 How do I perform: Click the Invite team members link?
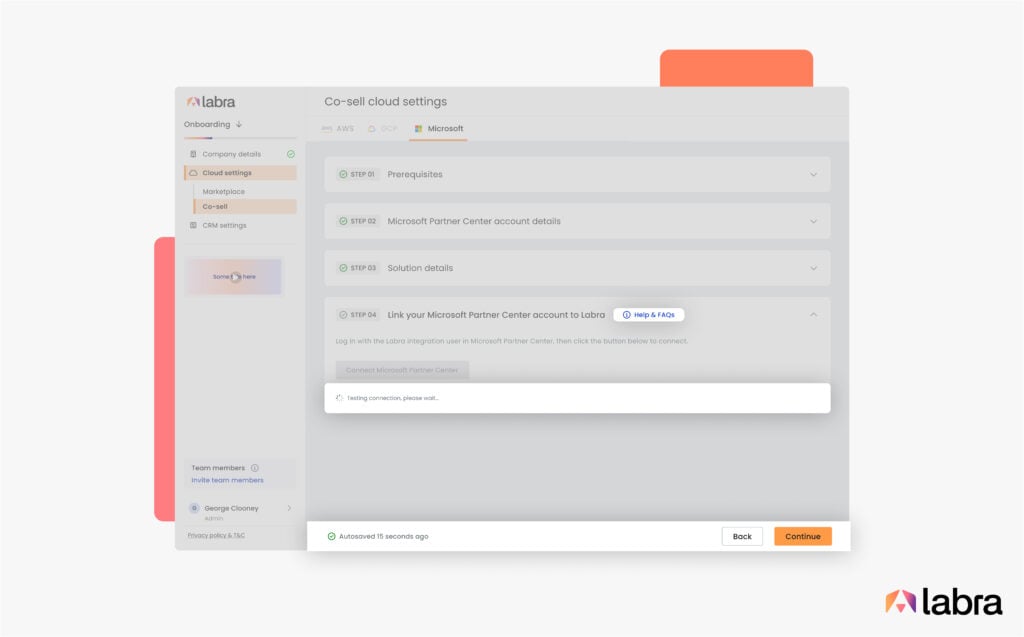pyautogui.click(x=227, y=480)
